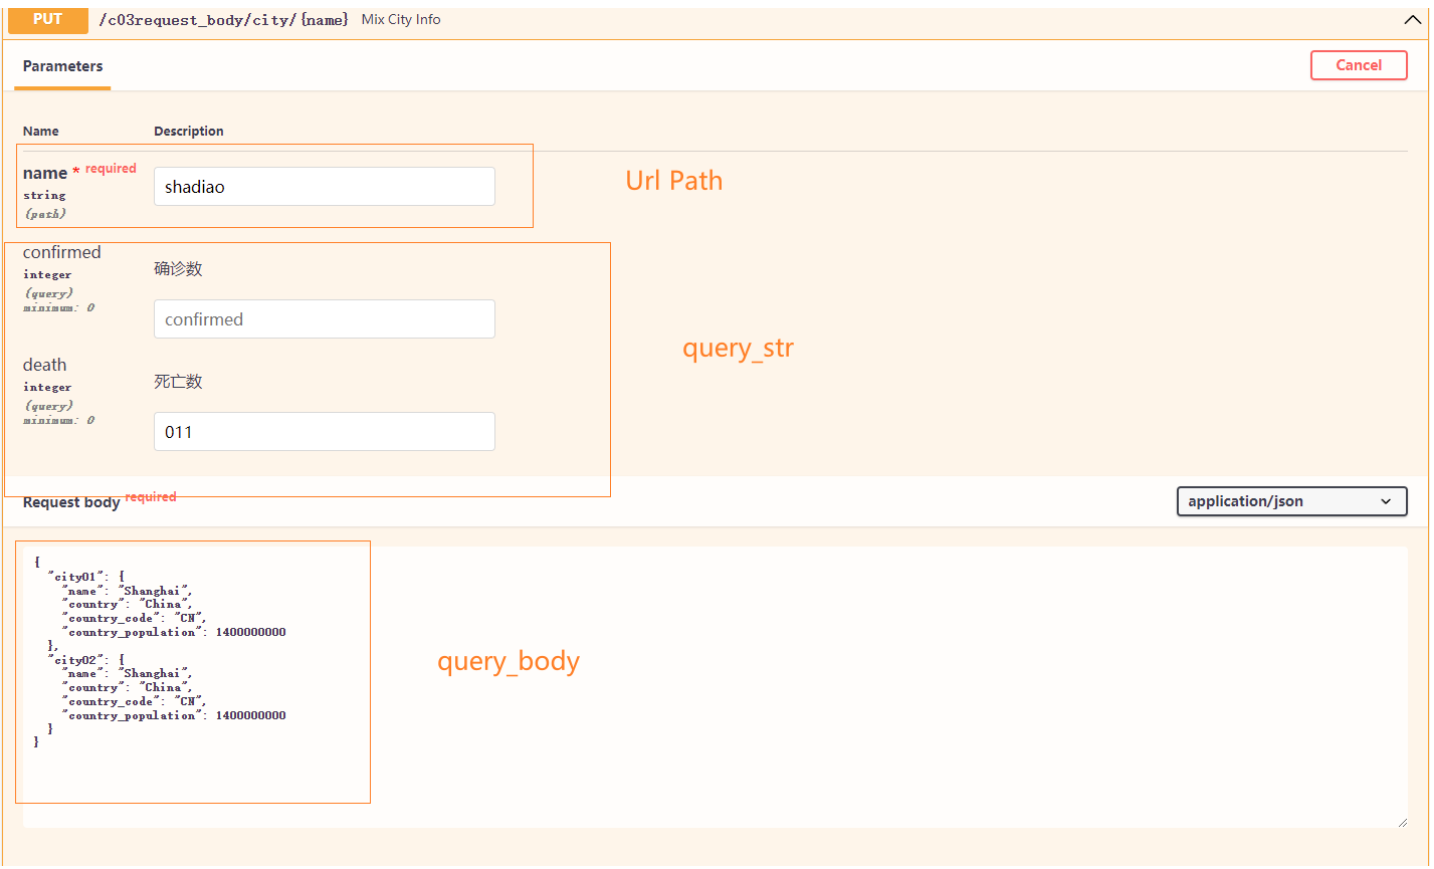Click the orange PUT method badge

[x=47, y=20]
